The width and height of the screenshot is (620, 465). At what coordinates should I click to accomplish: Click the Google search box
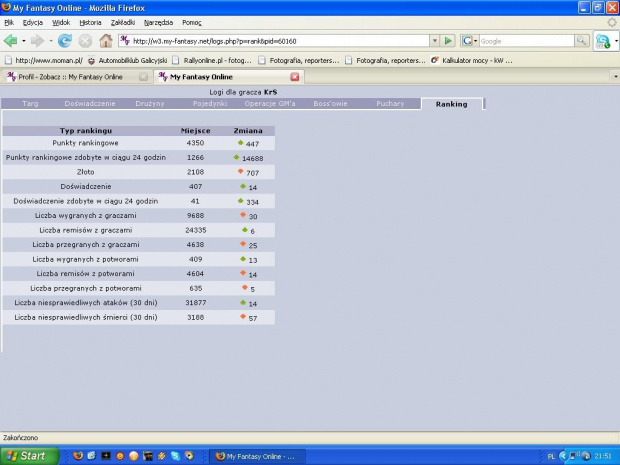[x=526, y=41]
